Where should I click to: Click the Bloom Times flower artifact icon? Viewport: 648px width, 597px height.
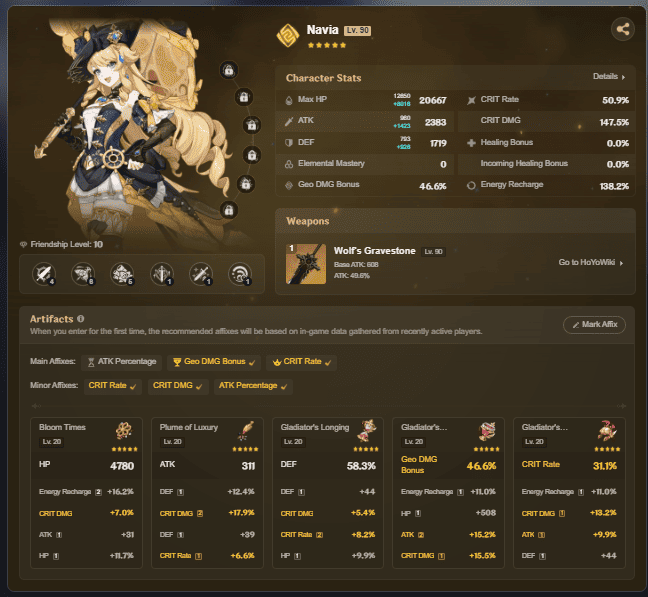[124, 431]
